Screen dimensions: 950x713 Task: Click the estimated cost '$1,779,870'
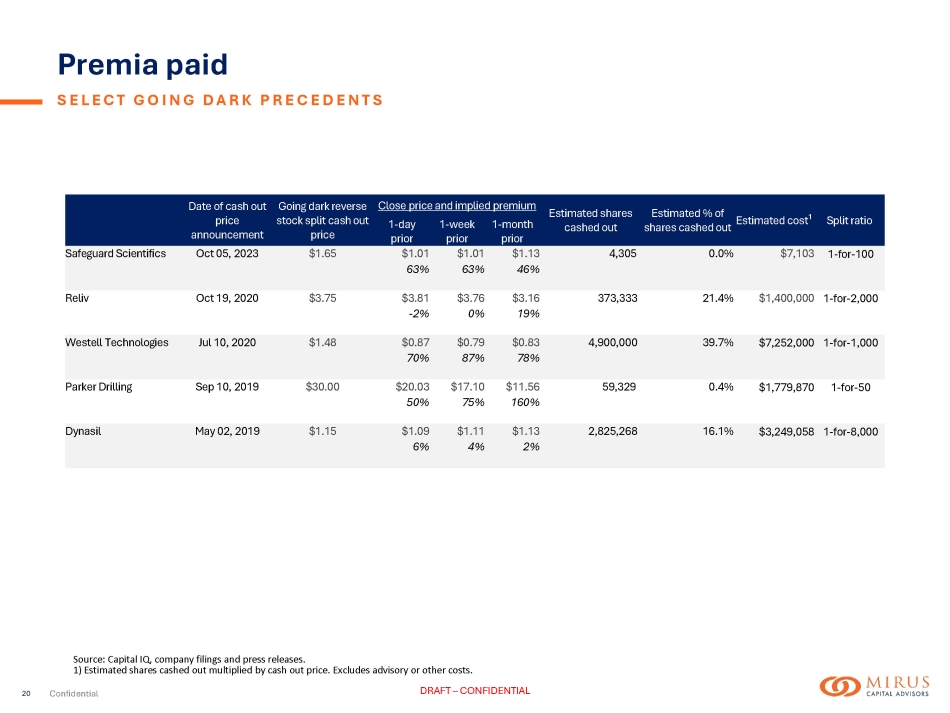pyautogui.click(x=786, y=387)
